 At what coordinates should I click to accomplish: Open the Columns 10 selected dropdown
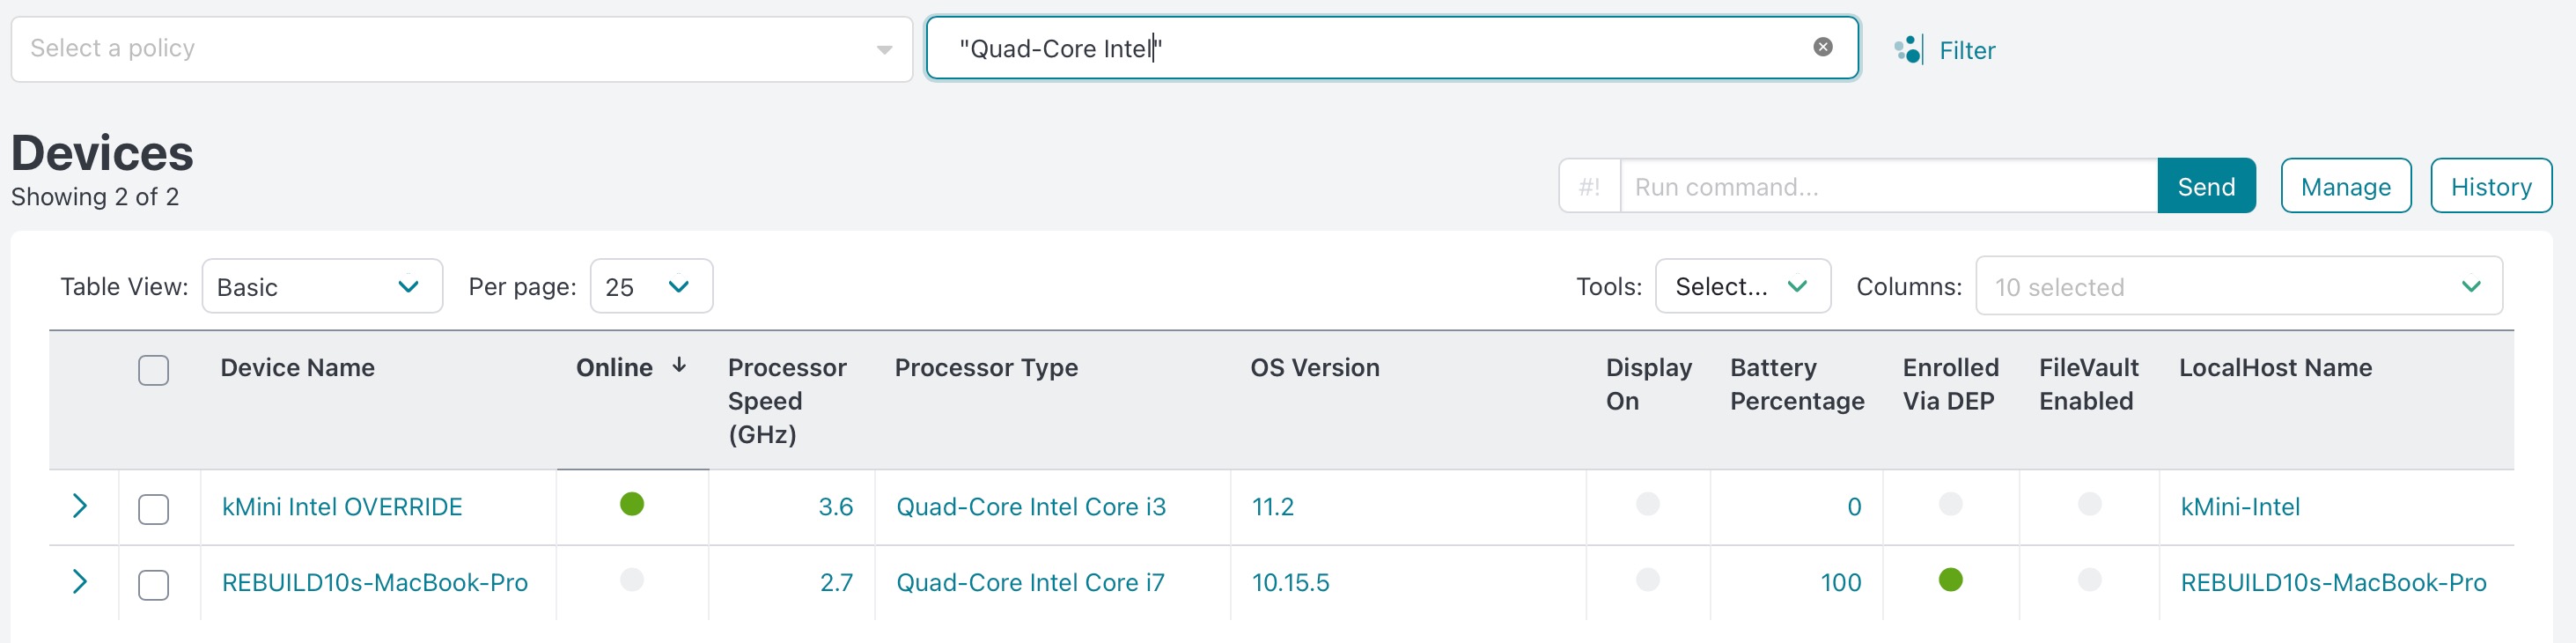click(2238, 287)
